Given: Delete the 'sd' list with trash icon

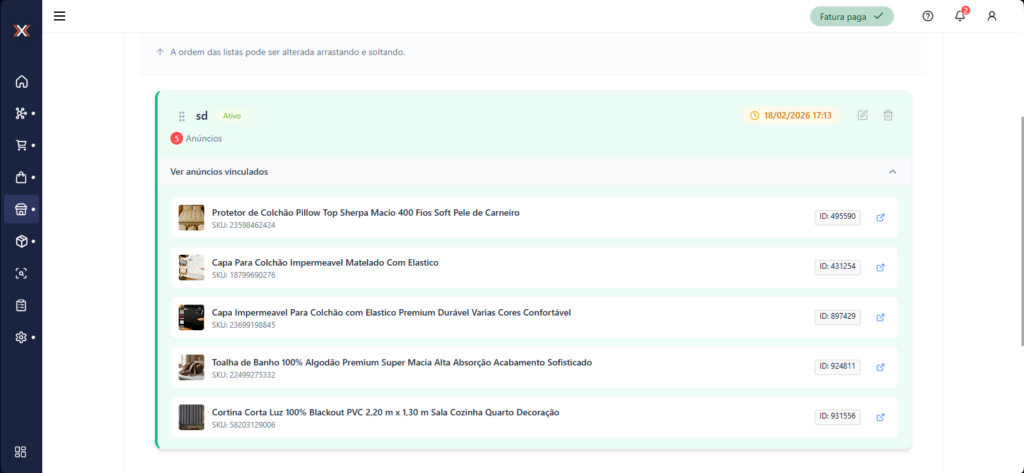Looking at the screenshot, I should coord(888,116).
